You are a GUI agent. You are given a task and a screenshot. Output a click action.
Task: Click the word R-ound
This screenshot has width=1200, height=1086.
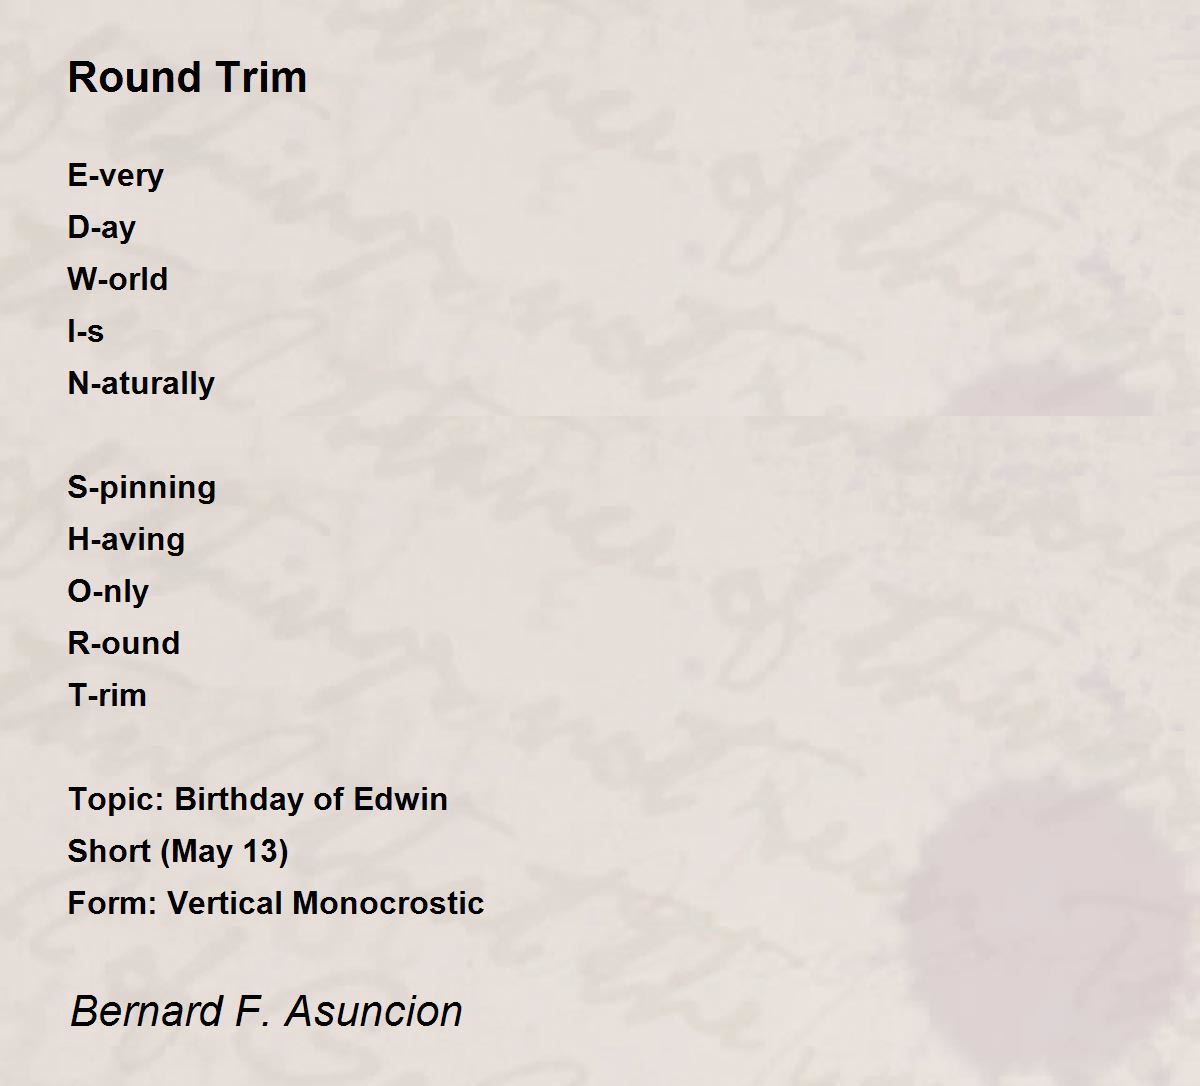pos(124,643)
